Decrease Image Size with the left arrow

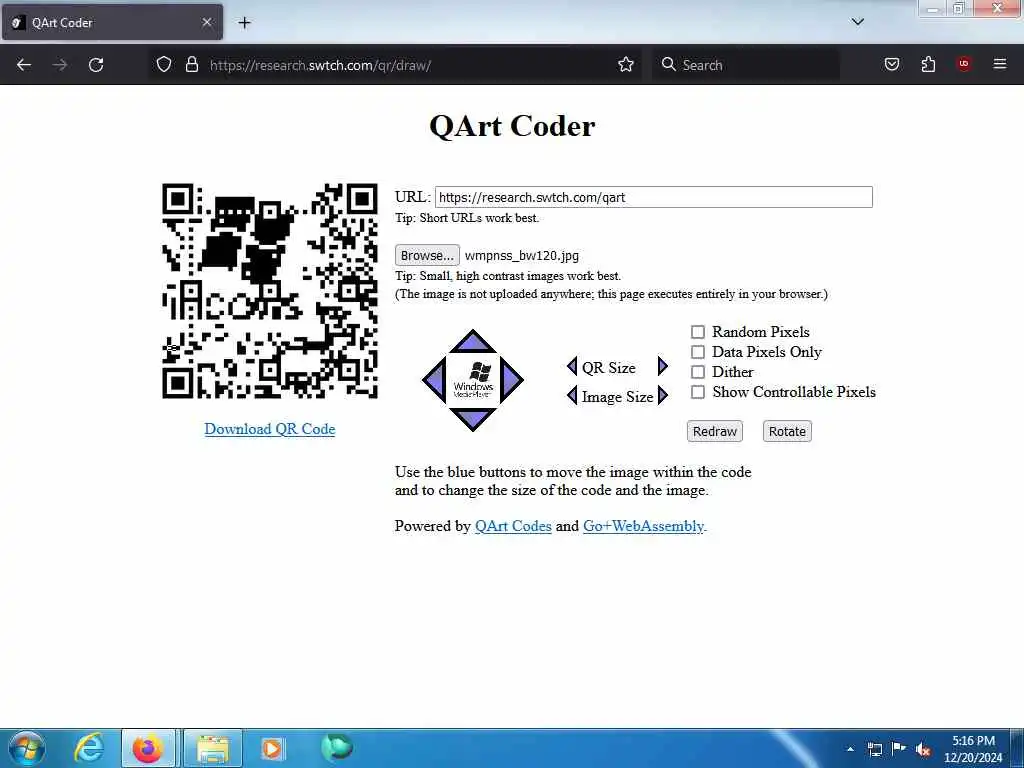[572, 396]
